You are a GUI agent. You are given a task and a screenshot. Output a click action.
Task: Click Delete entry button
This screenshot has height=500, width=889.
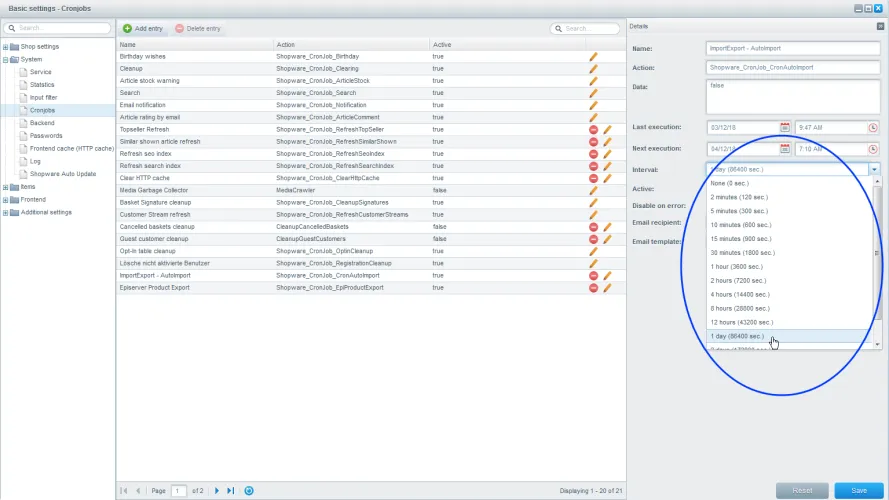coord(197,28)
